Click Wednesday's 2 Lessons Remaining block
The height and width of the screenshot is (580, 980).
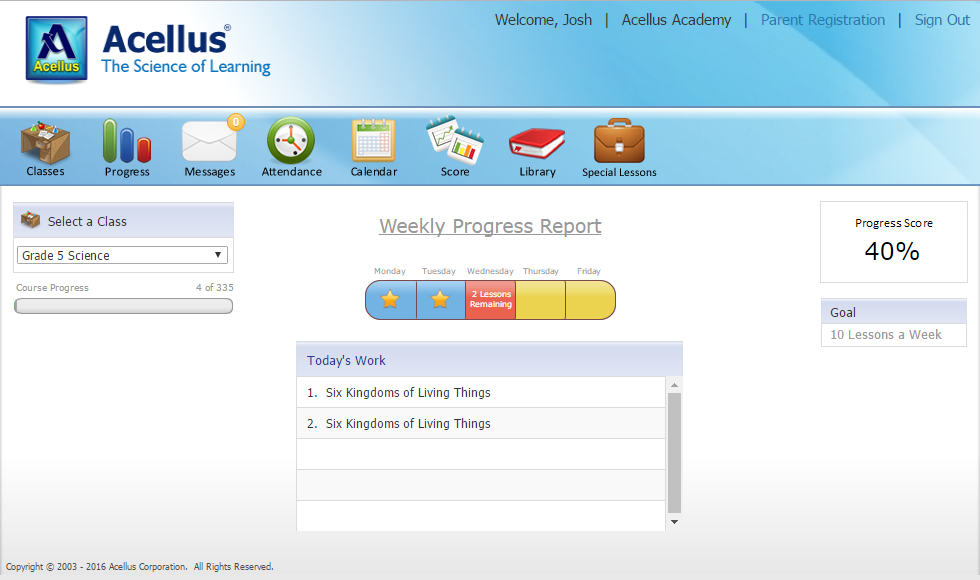click(x=490, y=300)
